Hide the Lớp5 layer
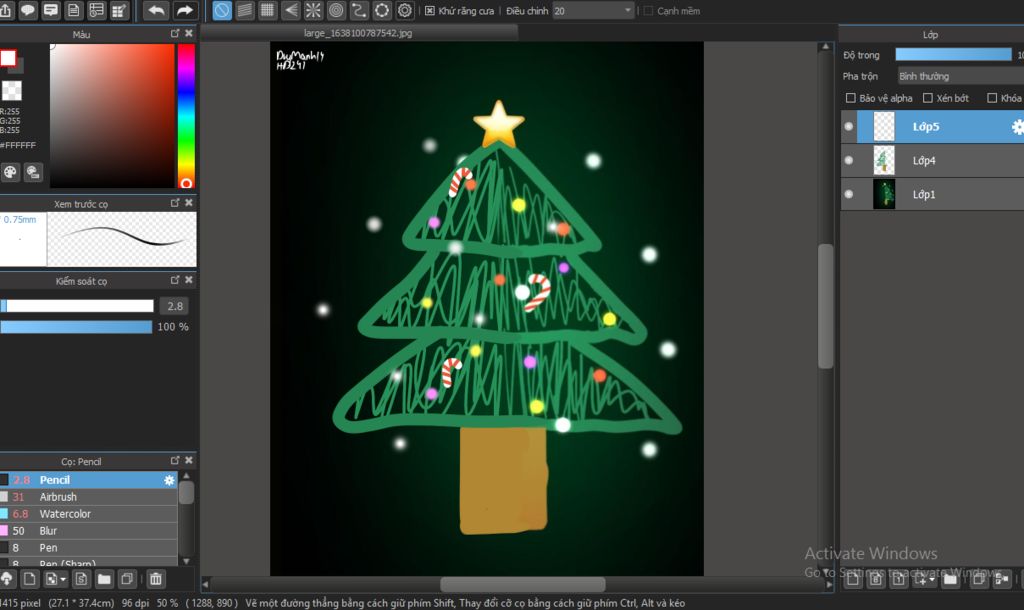This screenshot has height=610, width=1024. point(848,127)
